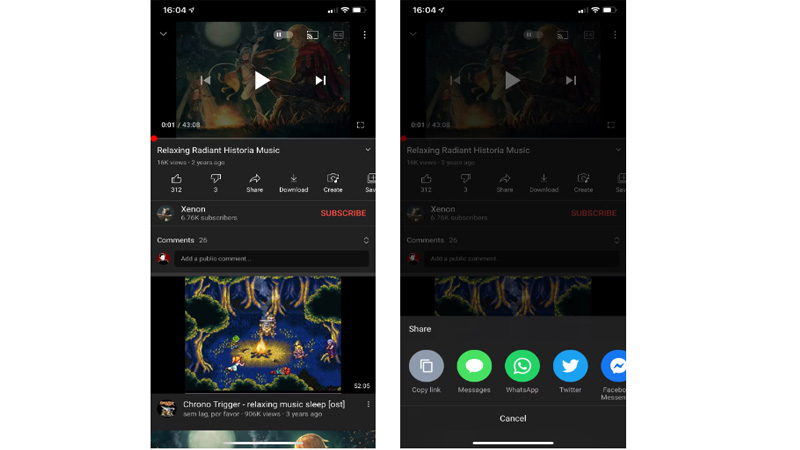Open options for the Chrono Trigger video

coord(368,404)
